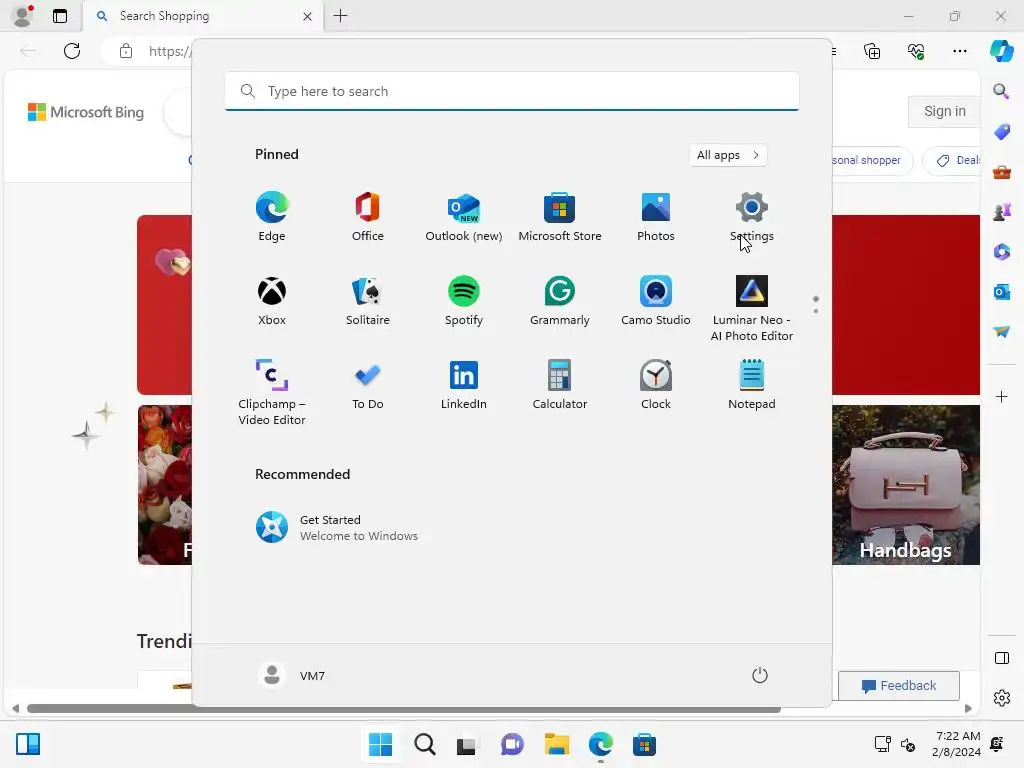Launch Camo Studio

pos(656,301)
